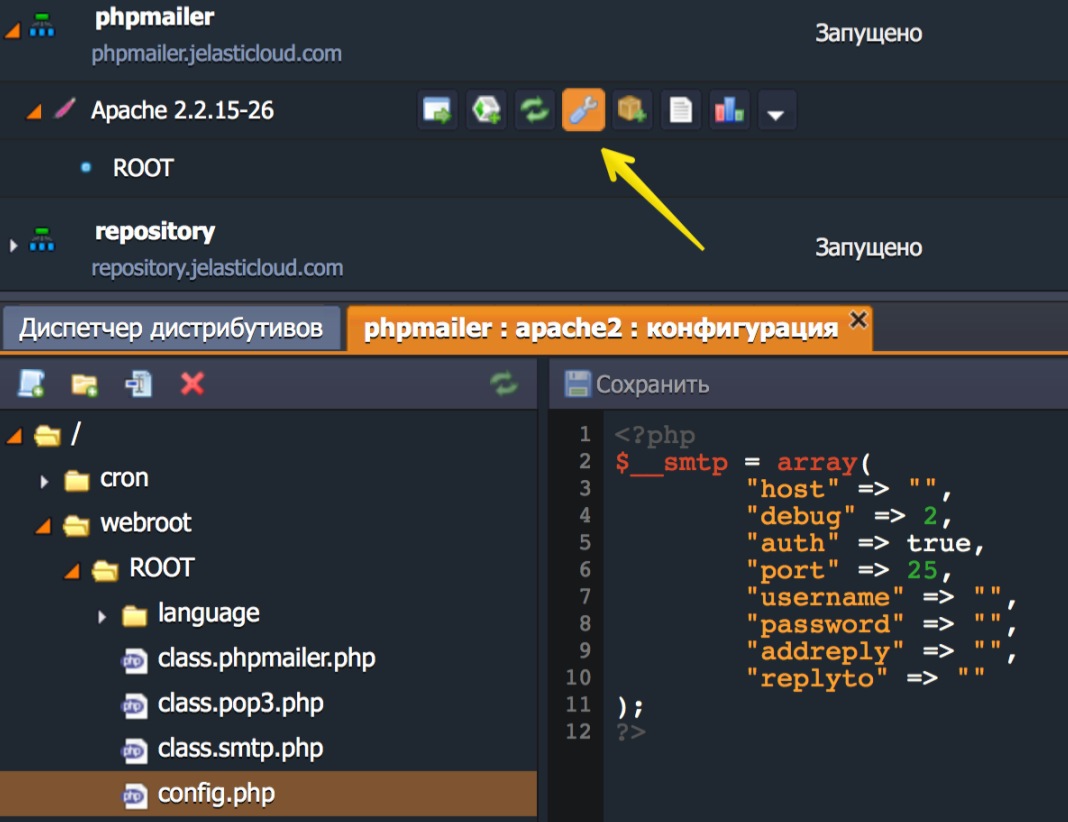This screenshot has width=1068, height=822.
Task: Open phpmailer.jelasticloud.com link
Action: [x=217, y=54]
